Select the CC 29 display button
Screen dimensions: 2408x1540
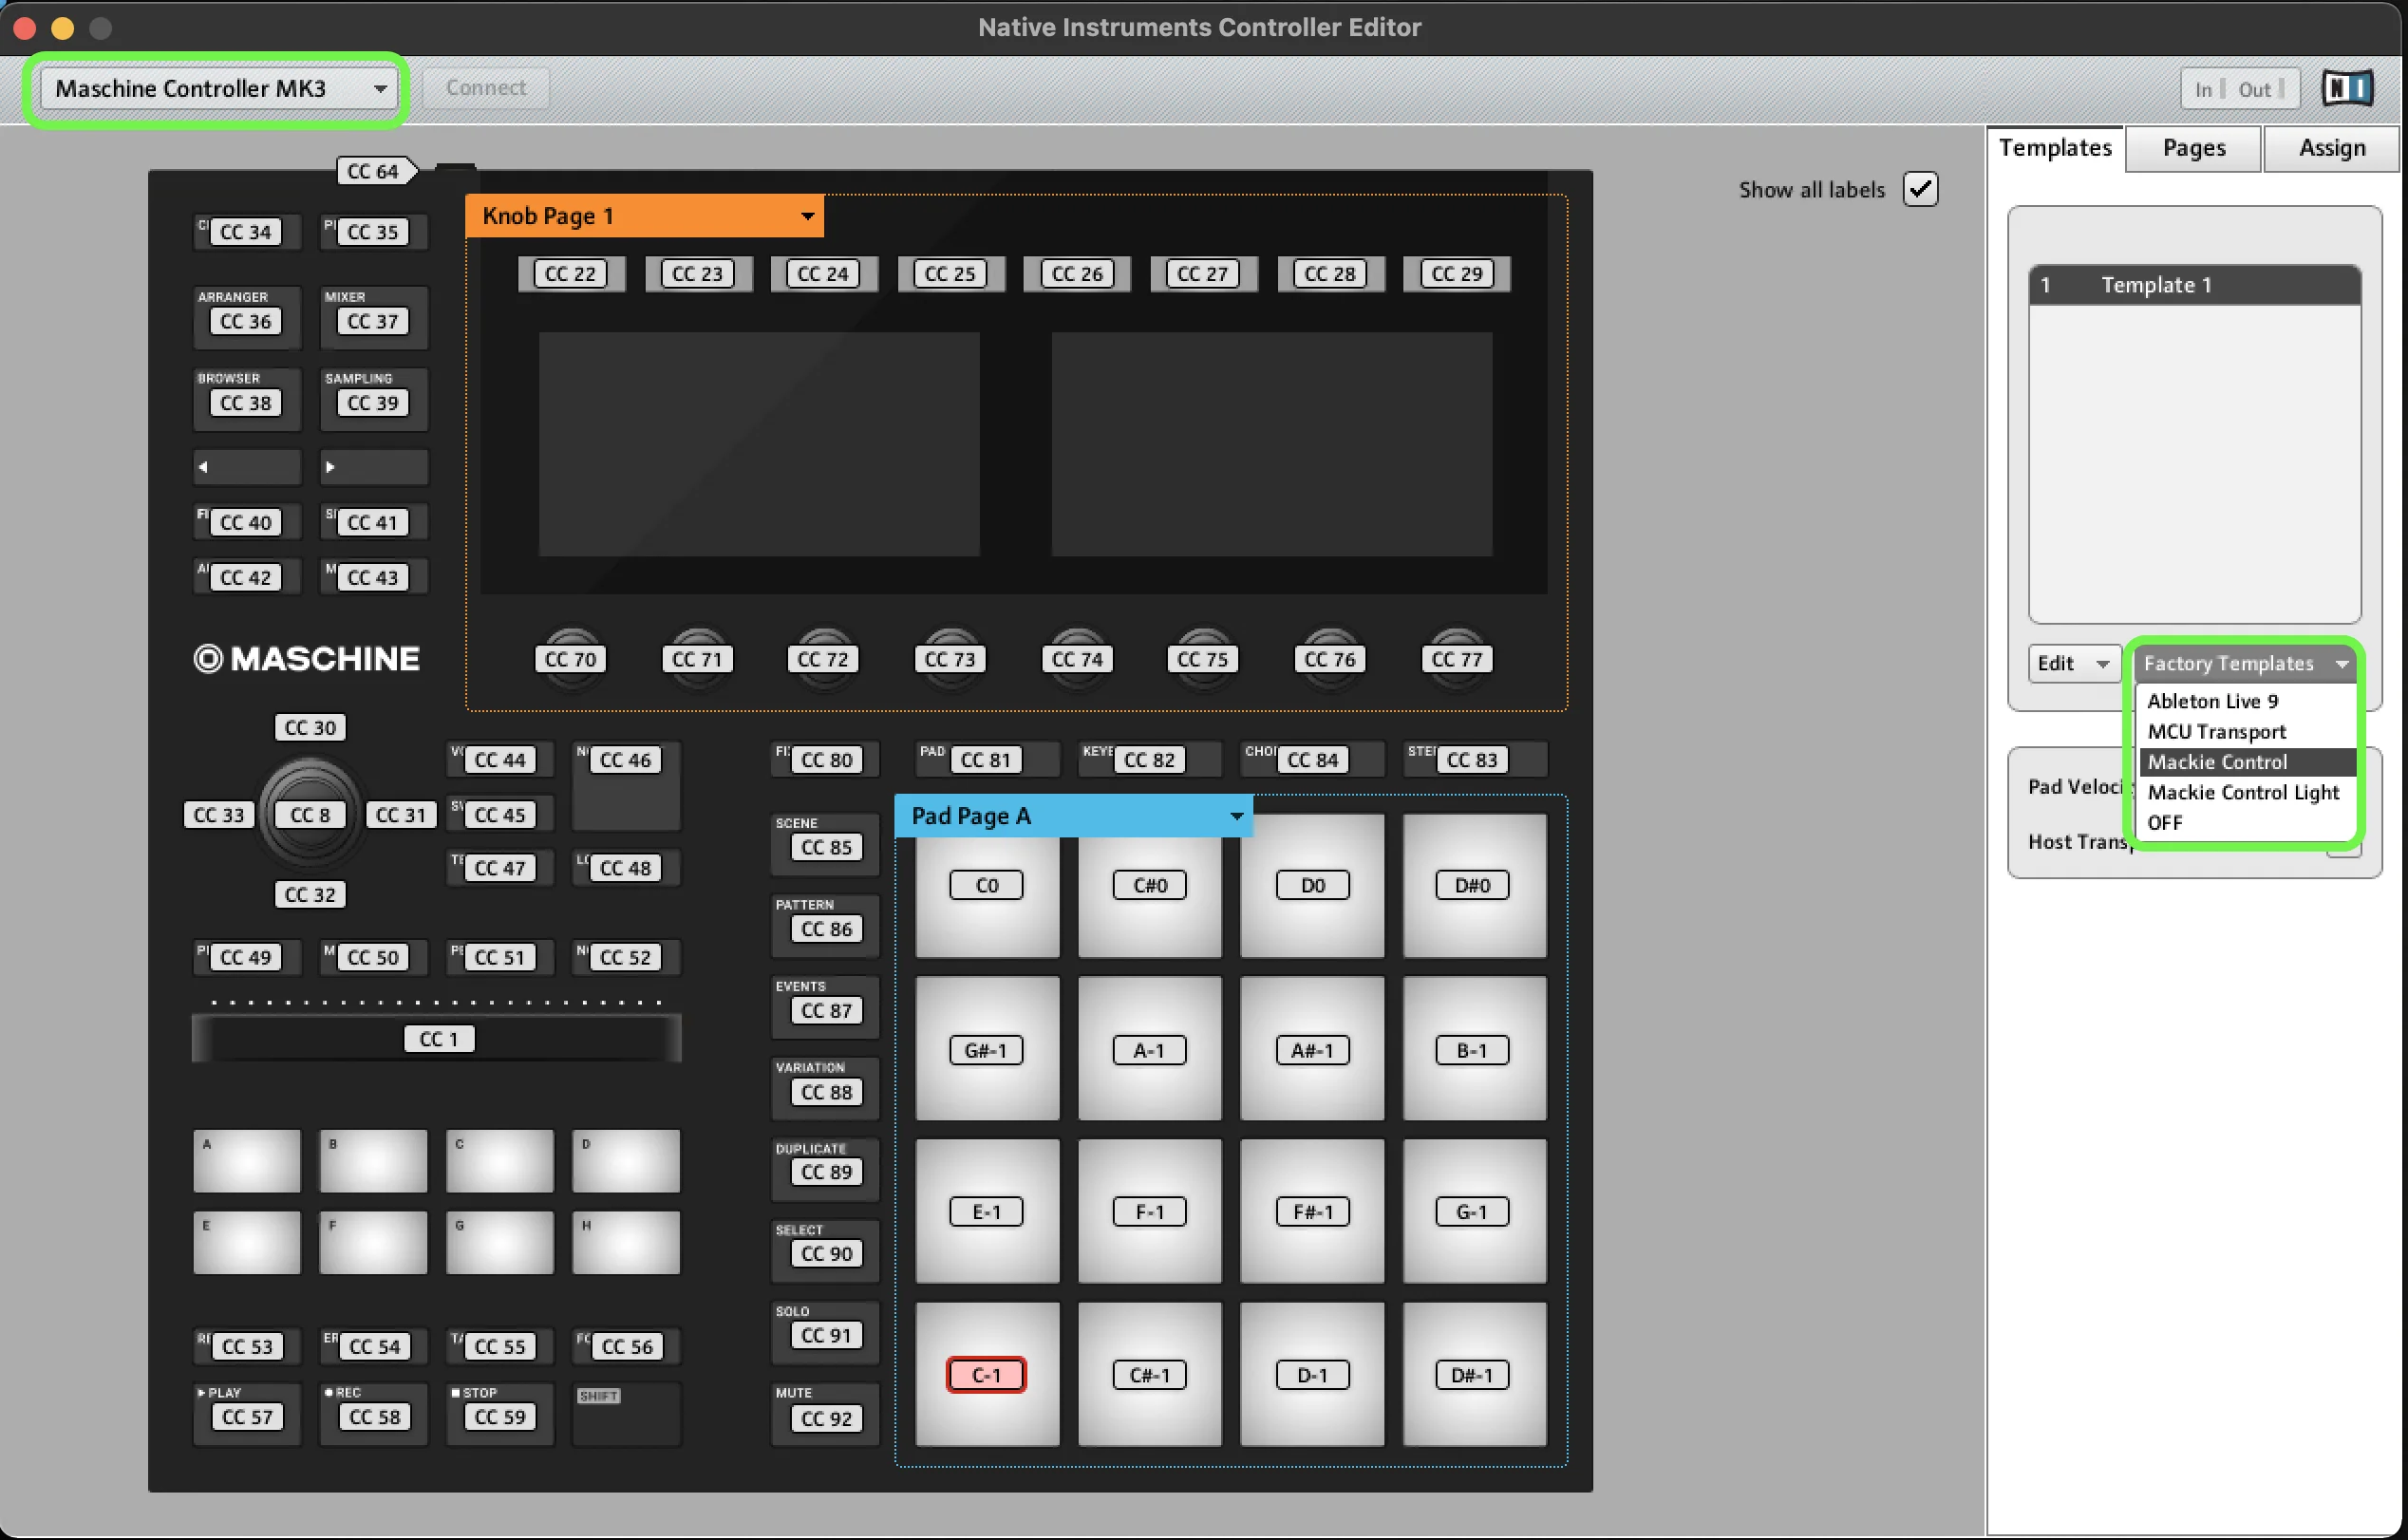pyautogui.click(x=1456, y=274)
